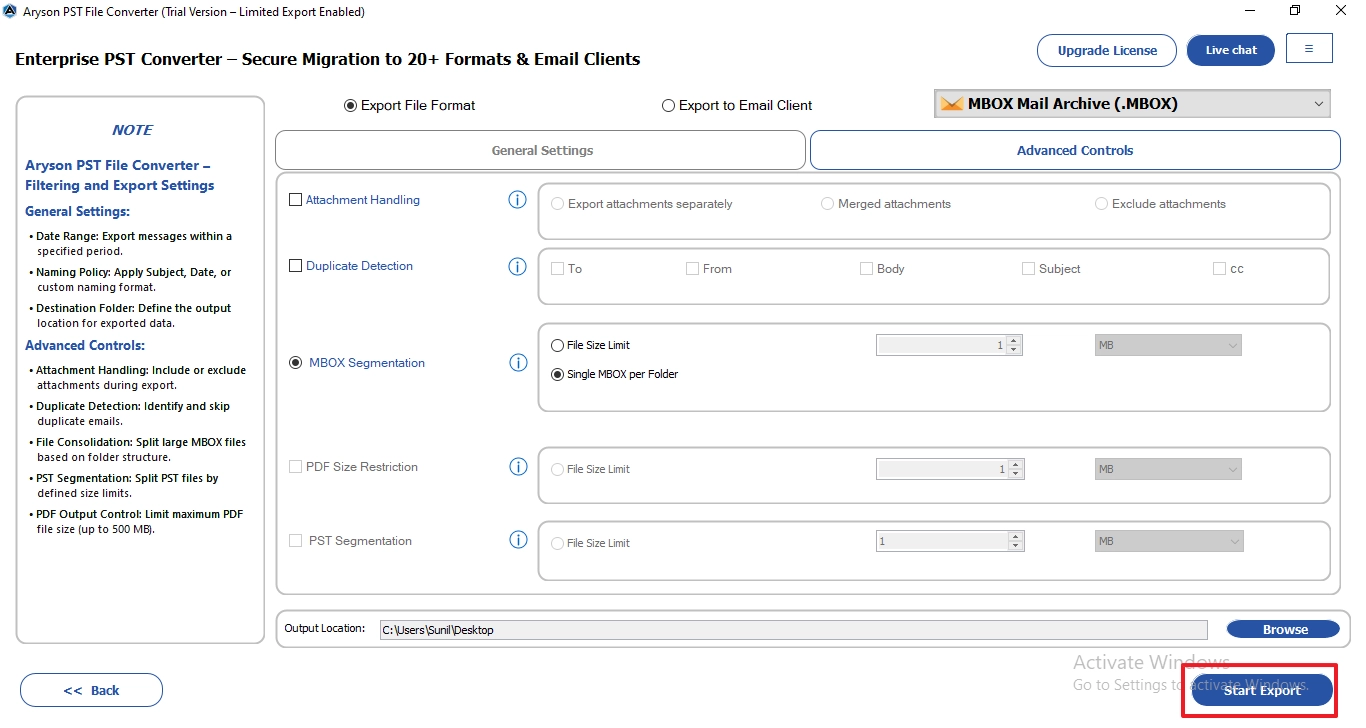The height and width of the screenshot is (728, 1366).
Task: Open MB unit dropdown in MBOX Segmentation
Action: coord(1167,345)
